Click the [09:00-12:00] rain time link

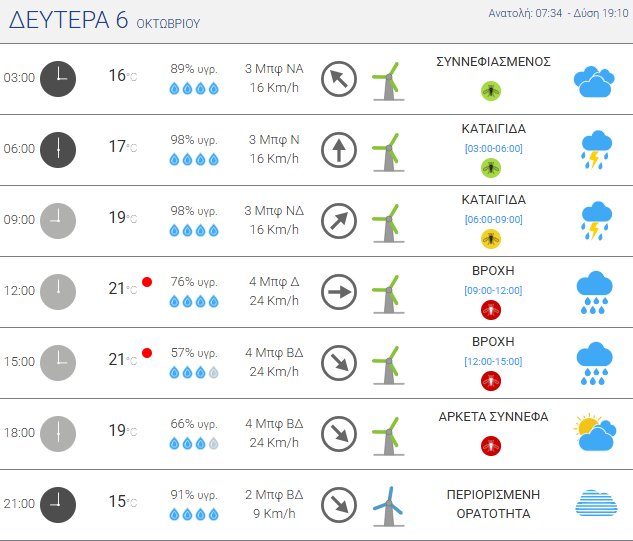493,290
